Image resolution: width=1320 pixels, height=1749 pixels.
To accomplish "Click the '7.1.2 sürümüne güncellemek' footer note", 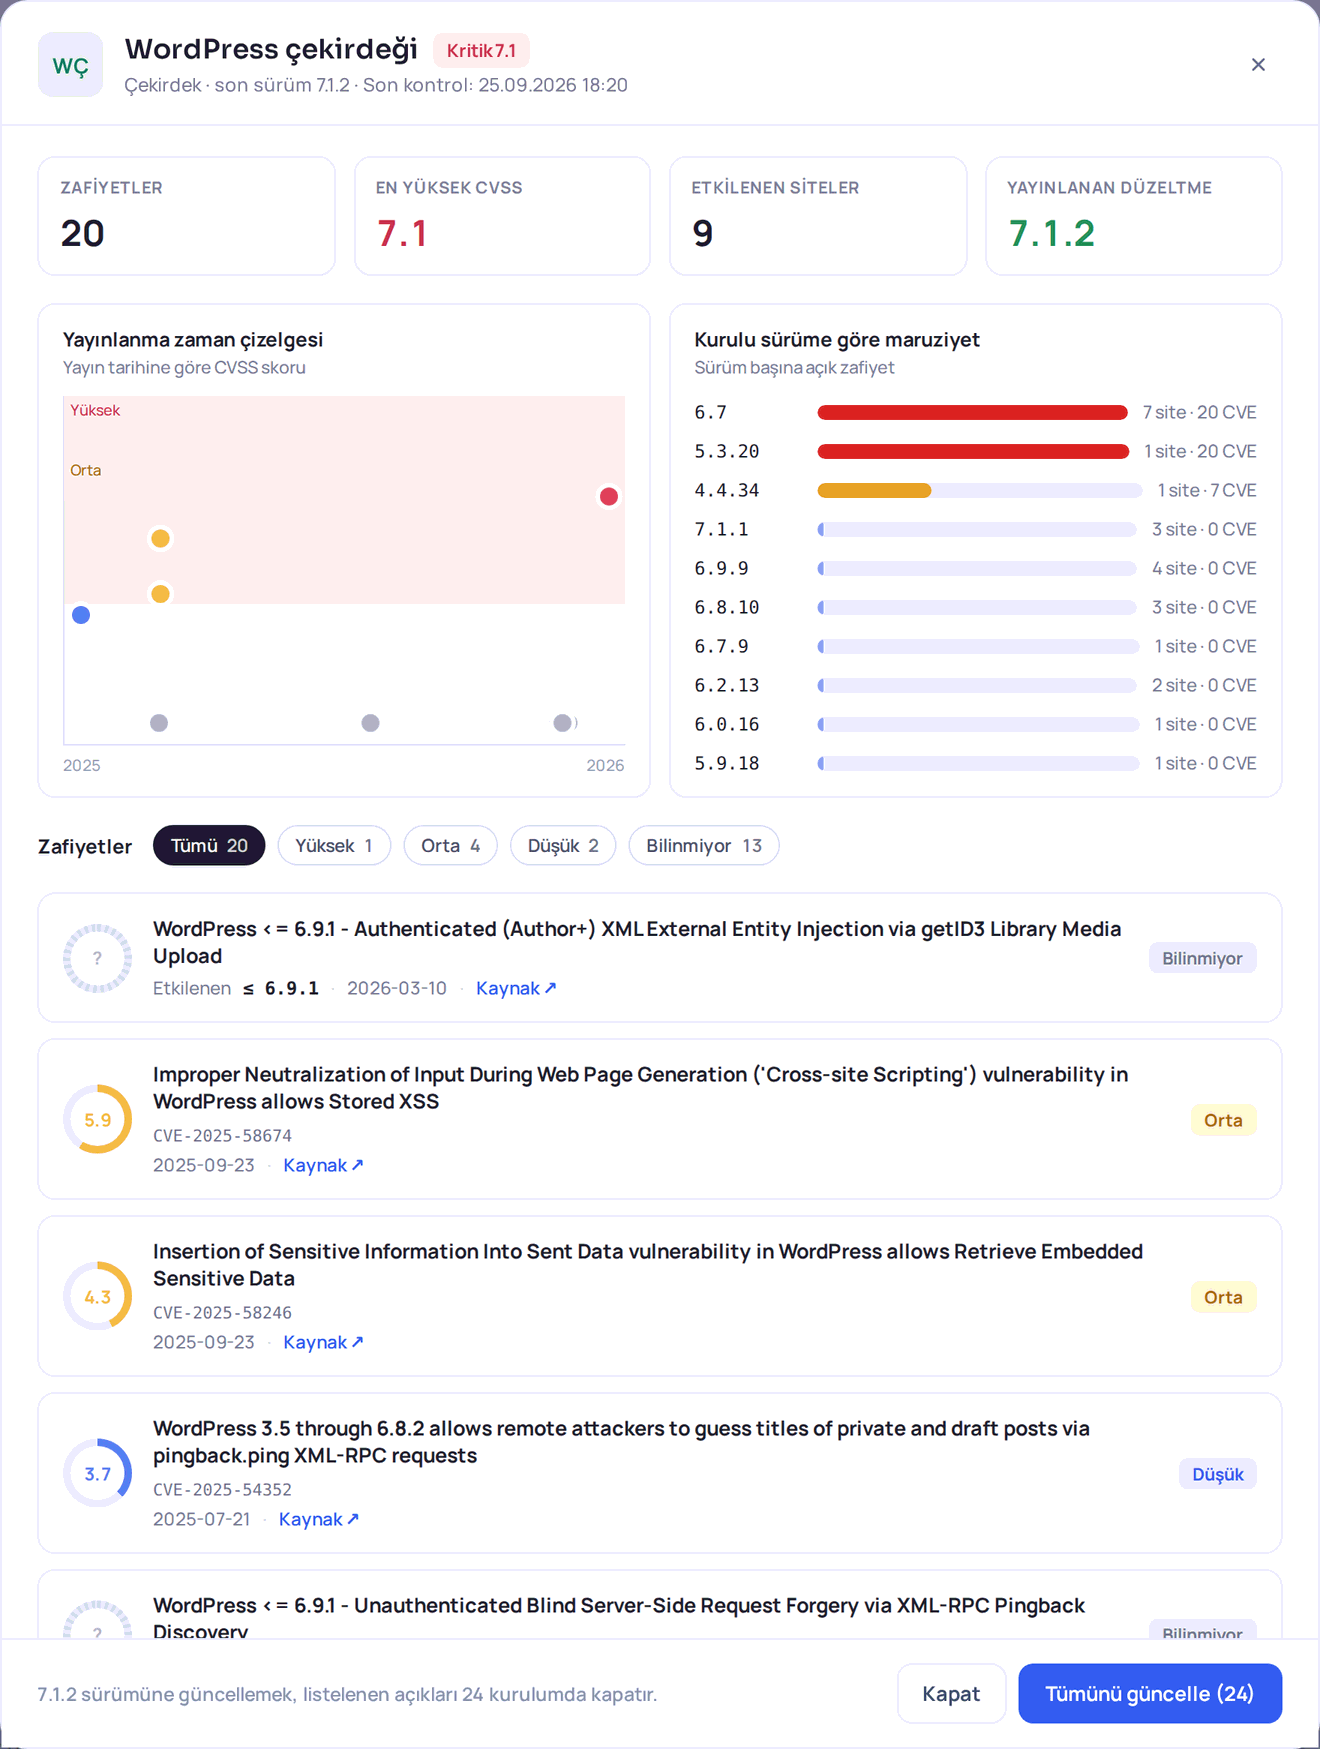I will coord(347,1694).
